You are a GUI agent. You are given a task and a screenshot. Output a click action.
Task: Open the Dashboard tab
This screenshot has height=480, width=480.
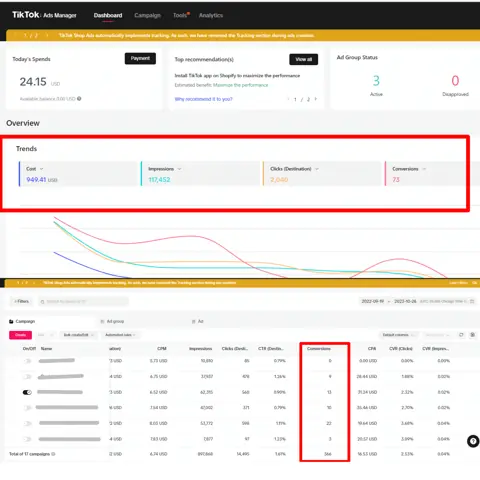108,15
